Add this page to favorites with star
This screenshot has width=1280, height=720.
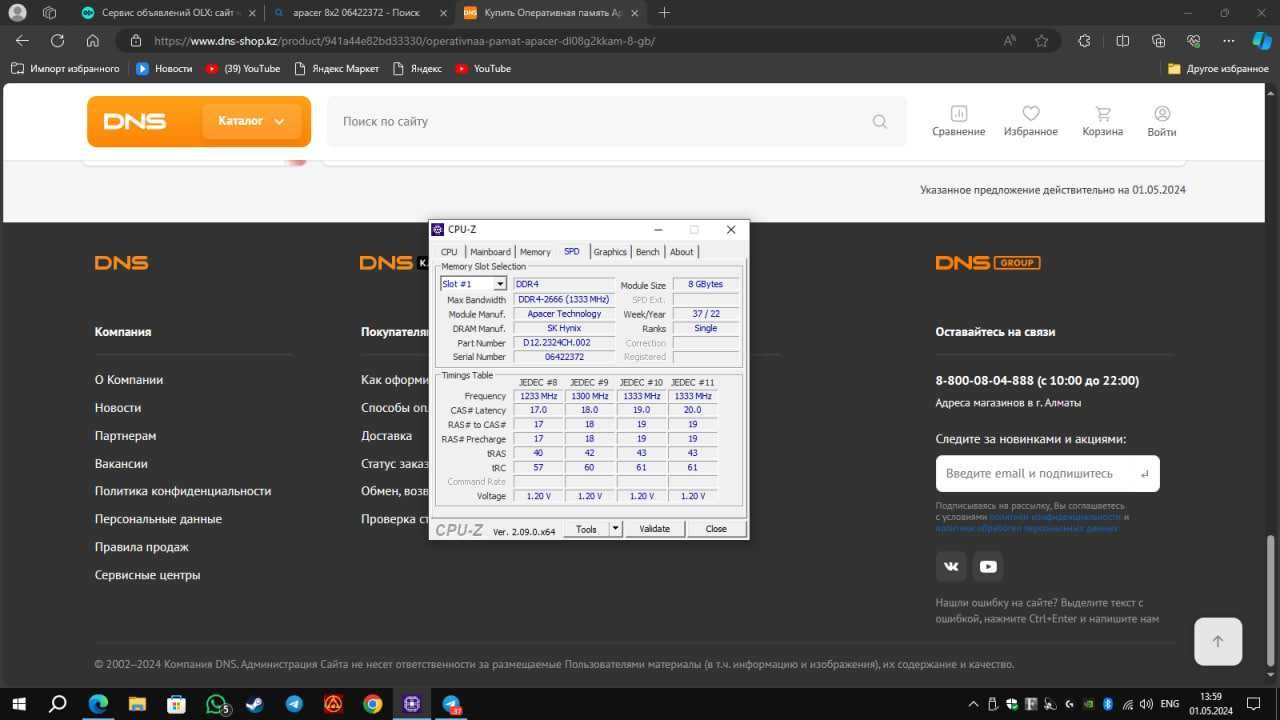pyautogui.click(x=1041, y=41)
